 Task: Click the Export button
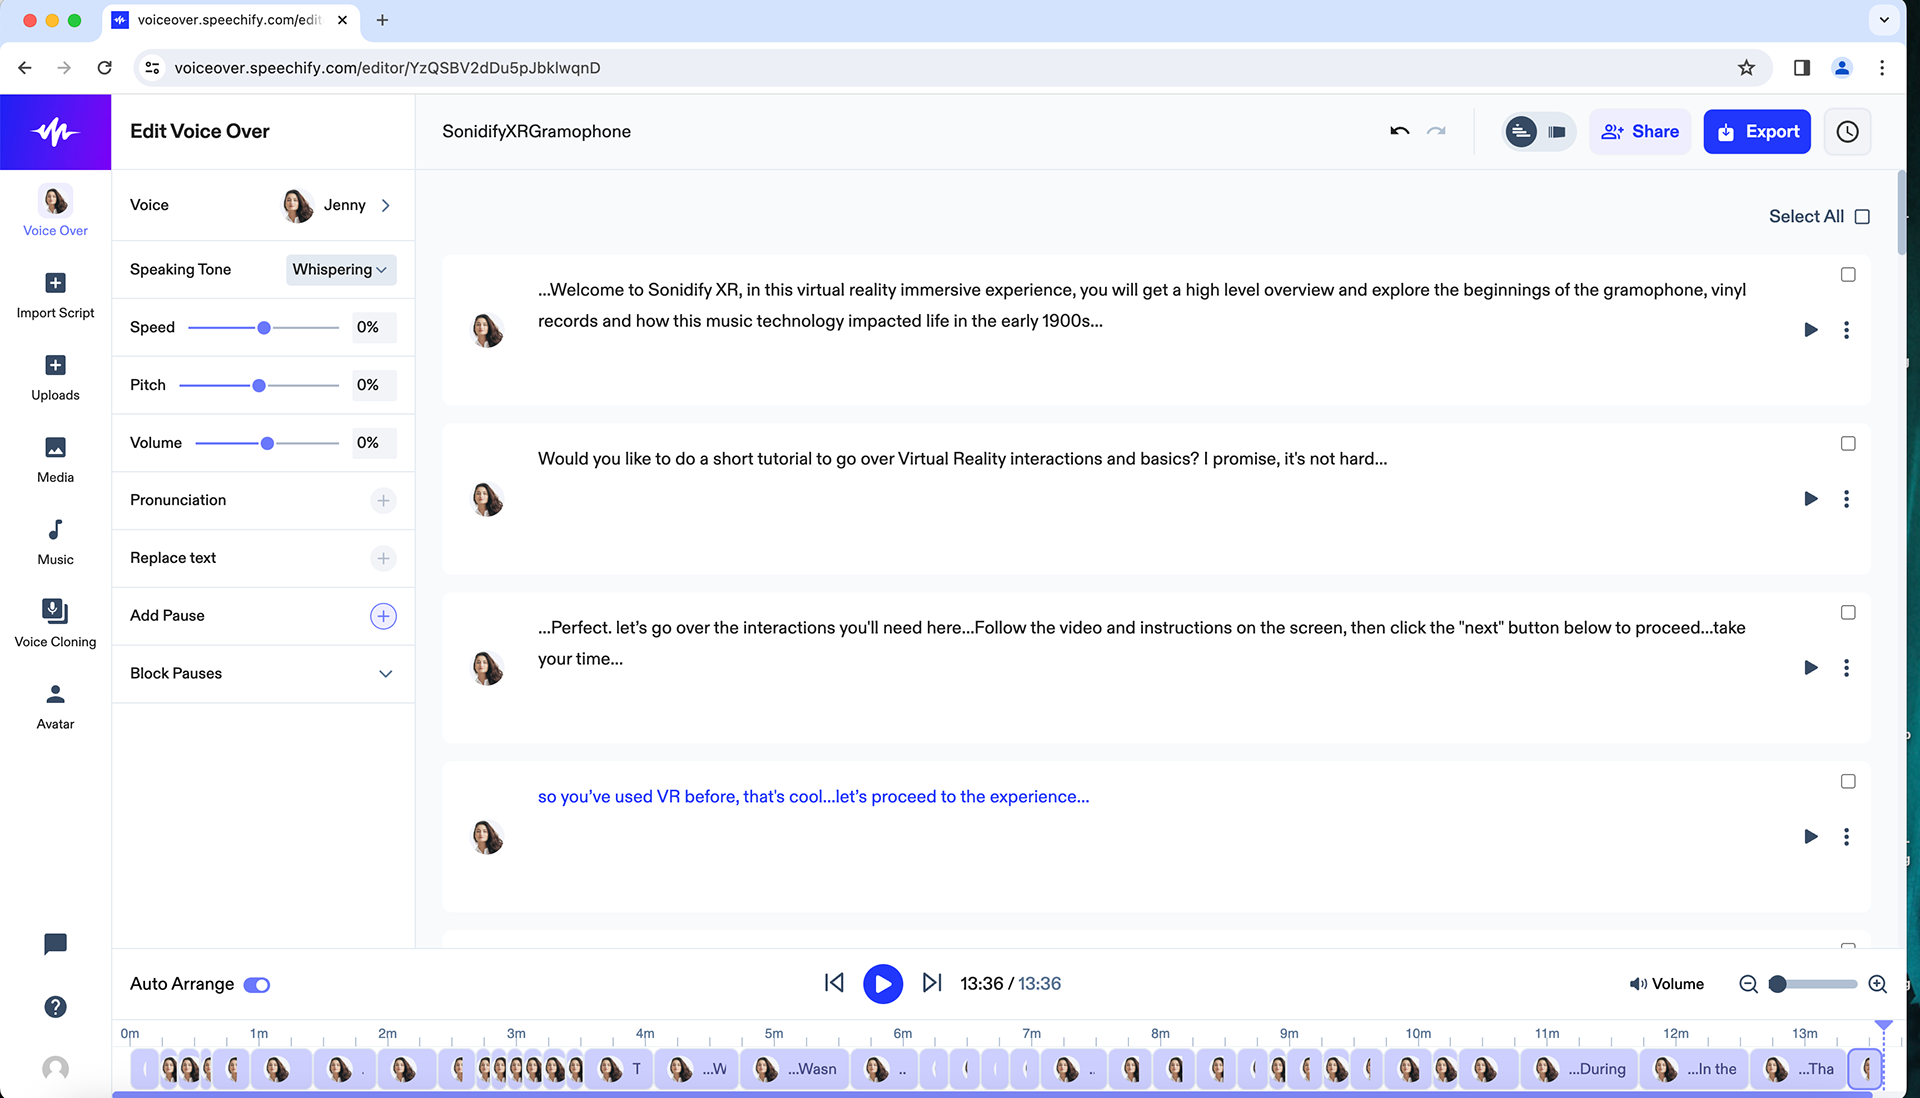[1757, 131]
